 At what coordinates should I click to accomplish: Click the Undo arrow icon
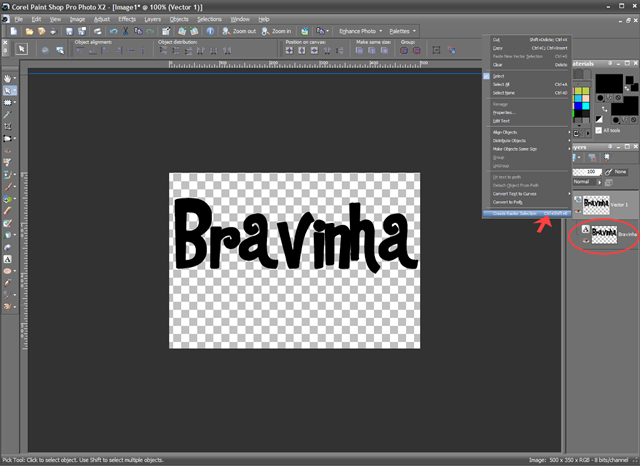pyautogui.click(x=113, y=31)
